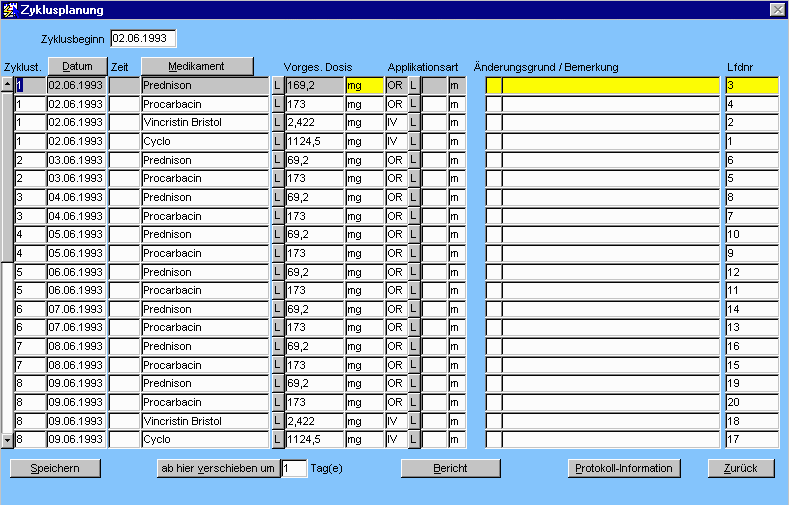Click application type L button in Lfdnr 3 row
The width and height of the screenshot is (789, 505).
tap(413, 86)
